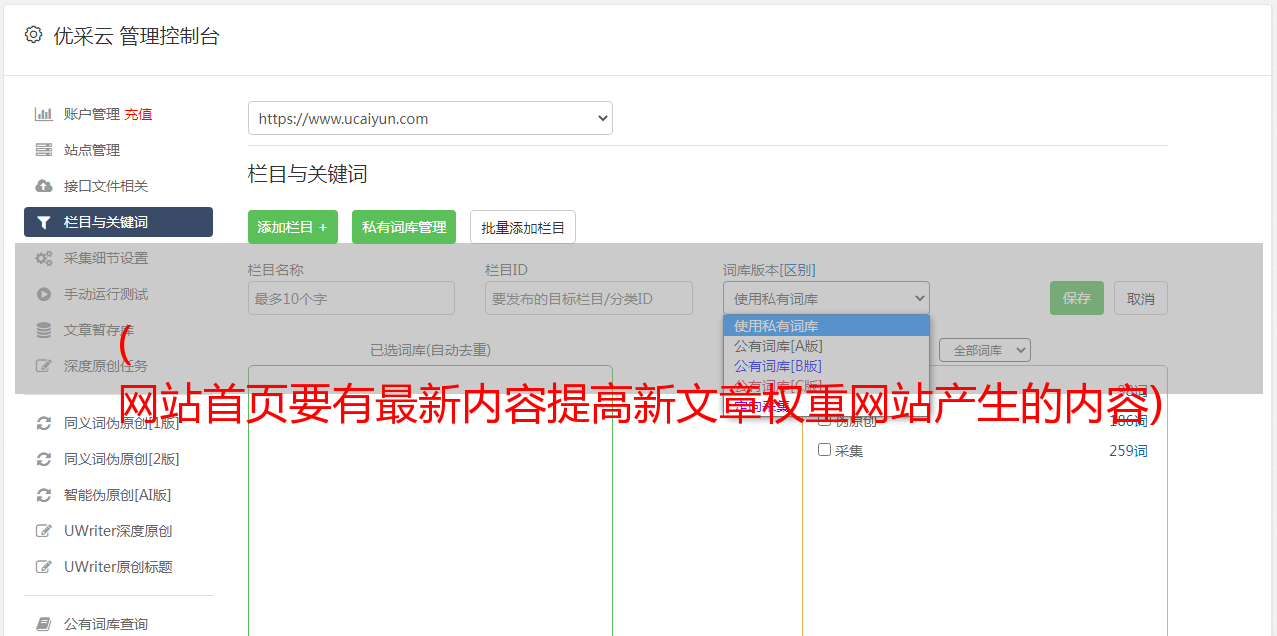1277x636 pixels.
Task: Click the cogs icon for 采集细节设置
Action: point(43,258)
